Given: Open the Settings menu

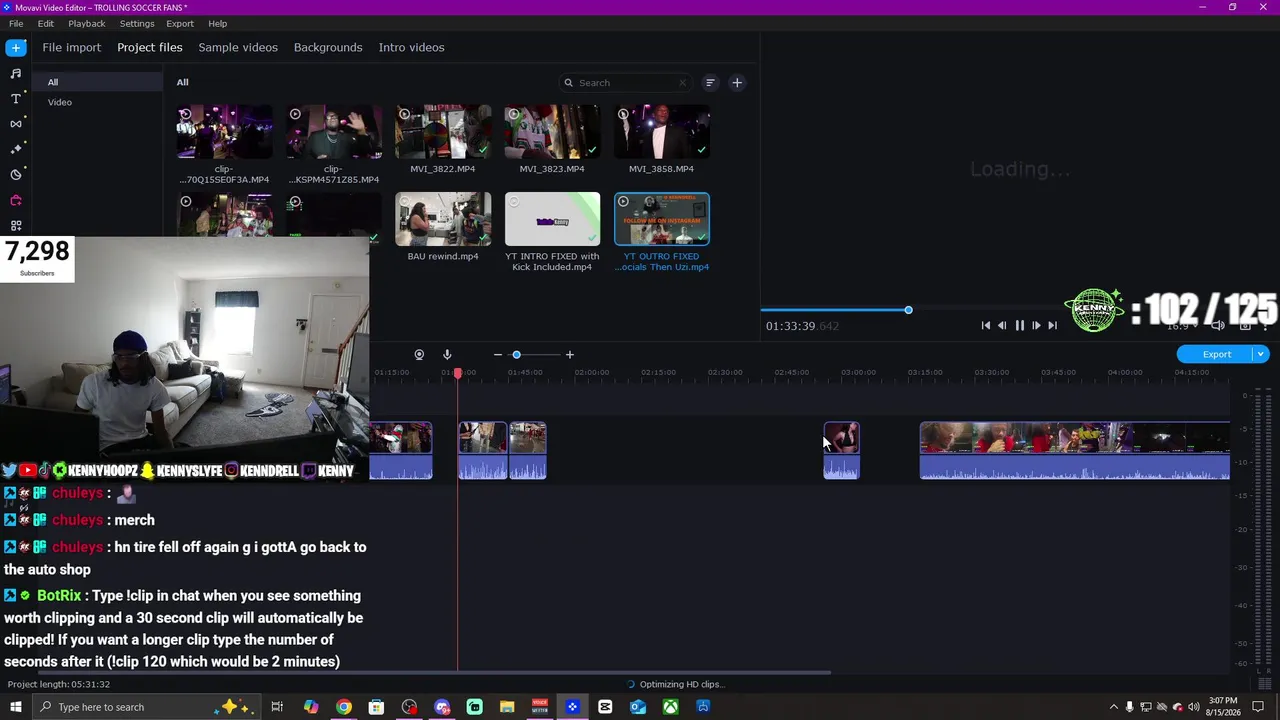Looking at the screenshot, I should (x=137, y=23).
